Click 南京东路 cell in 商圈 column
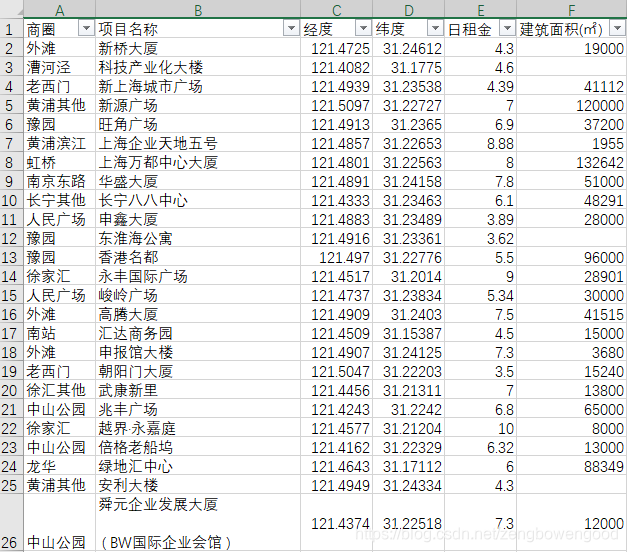Screen dimensions: 627x552 60,181
